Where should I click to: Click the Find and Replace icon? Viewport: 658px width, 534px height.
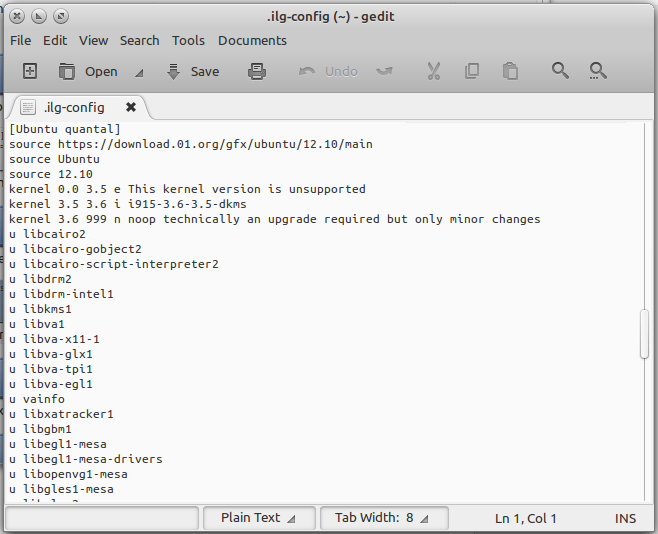coord(598,71)
